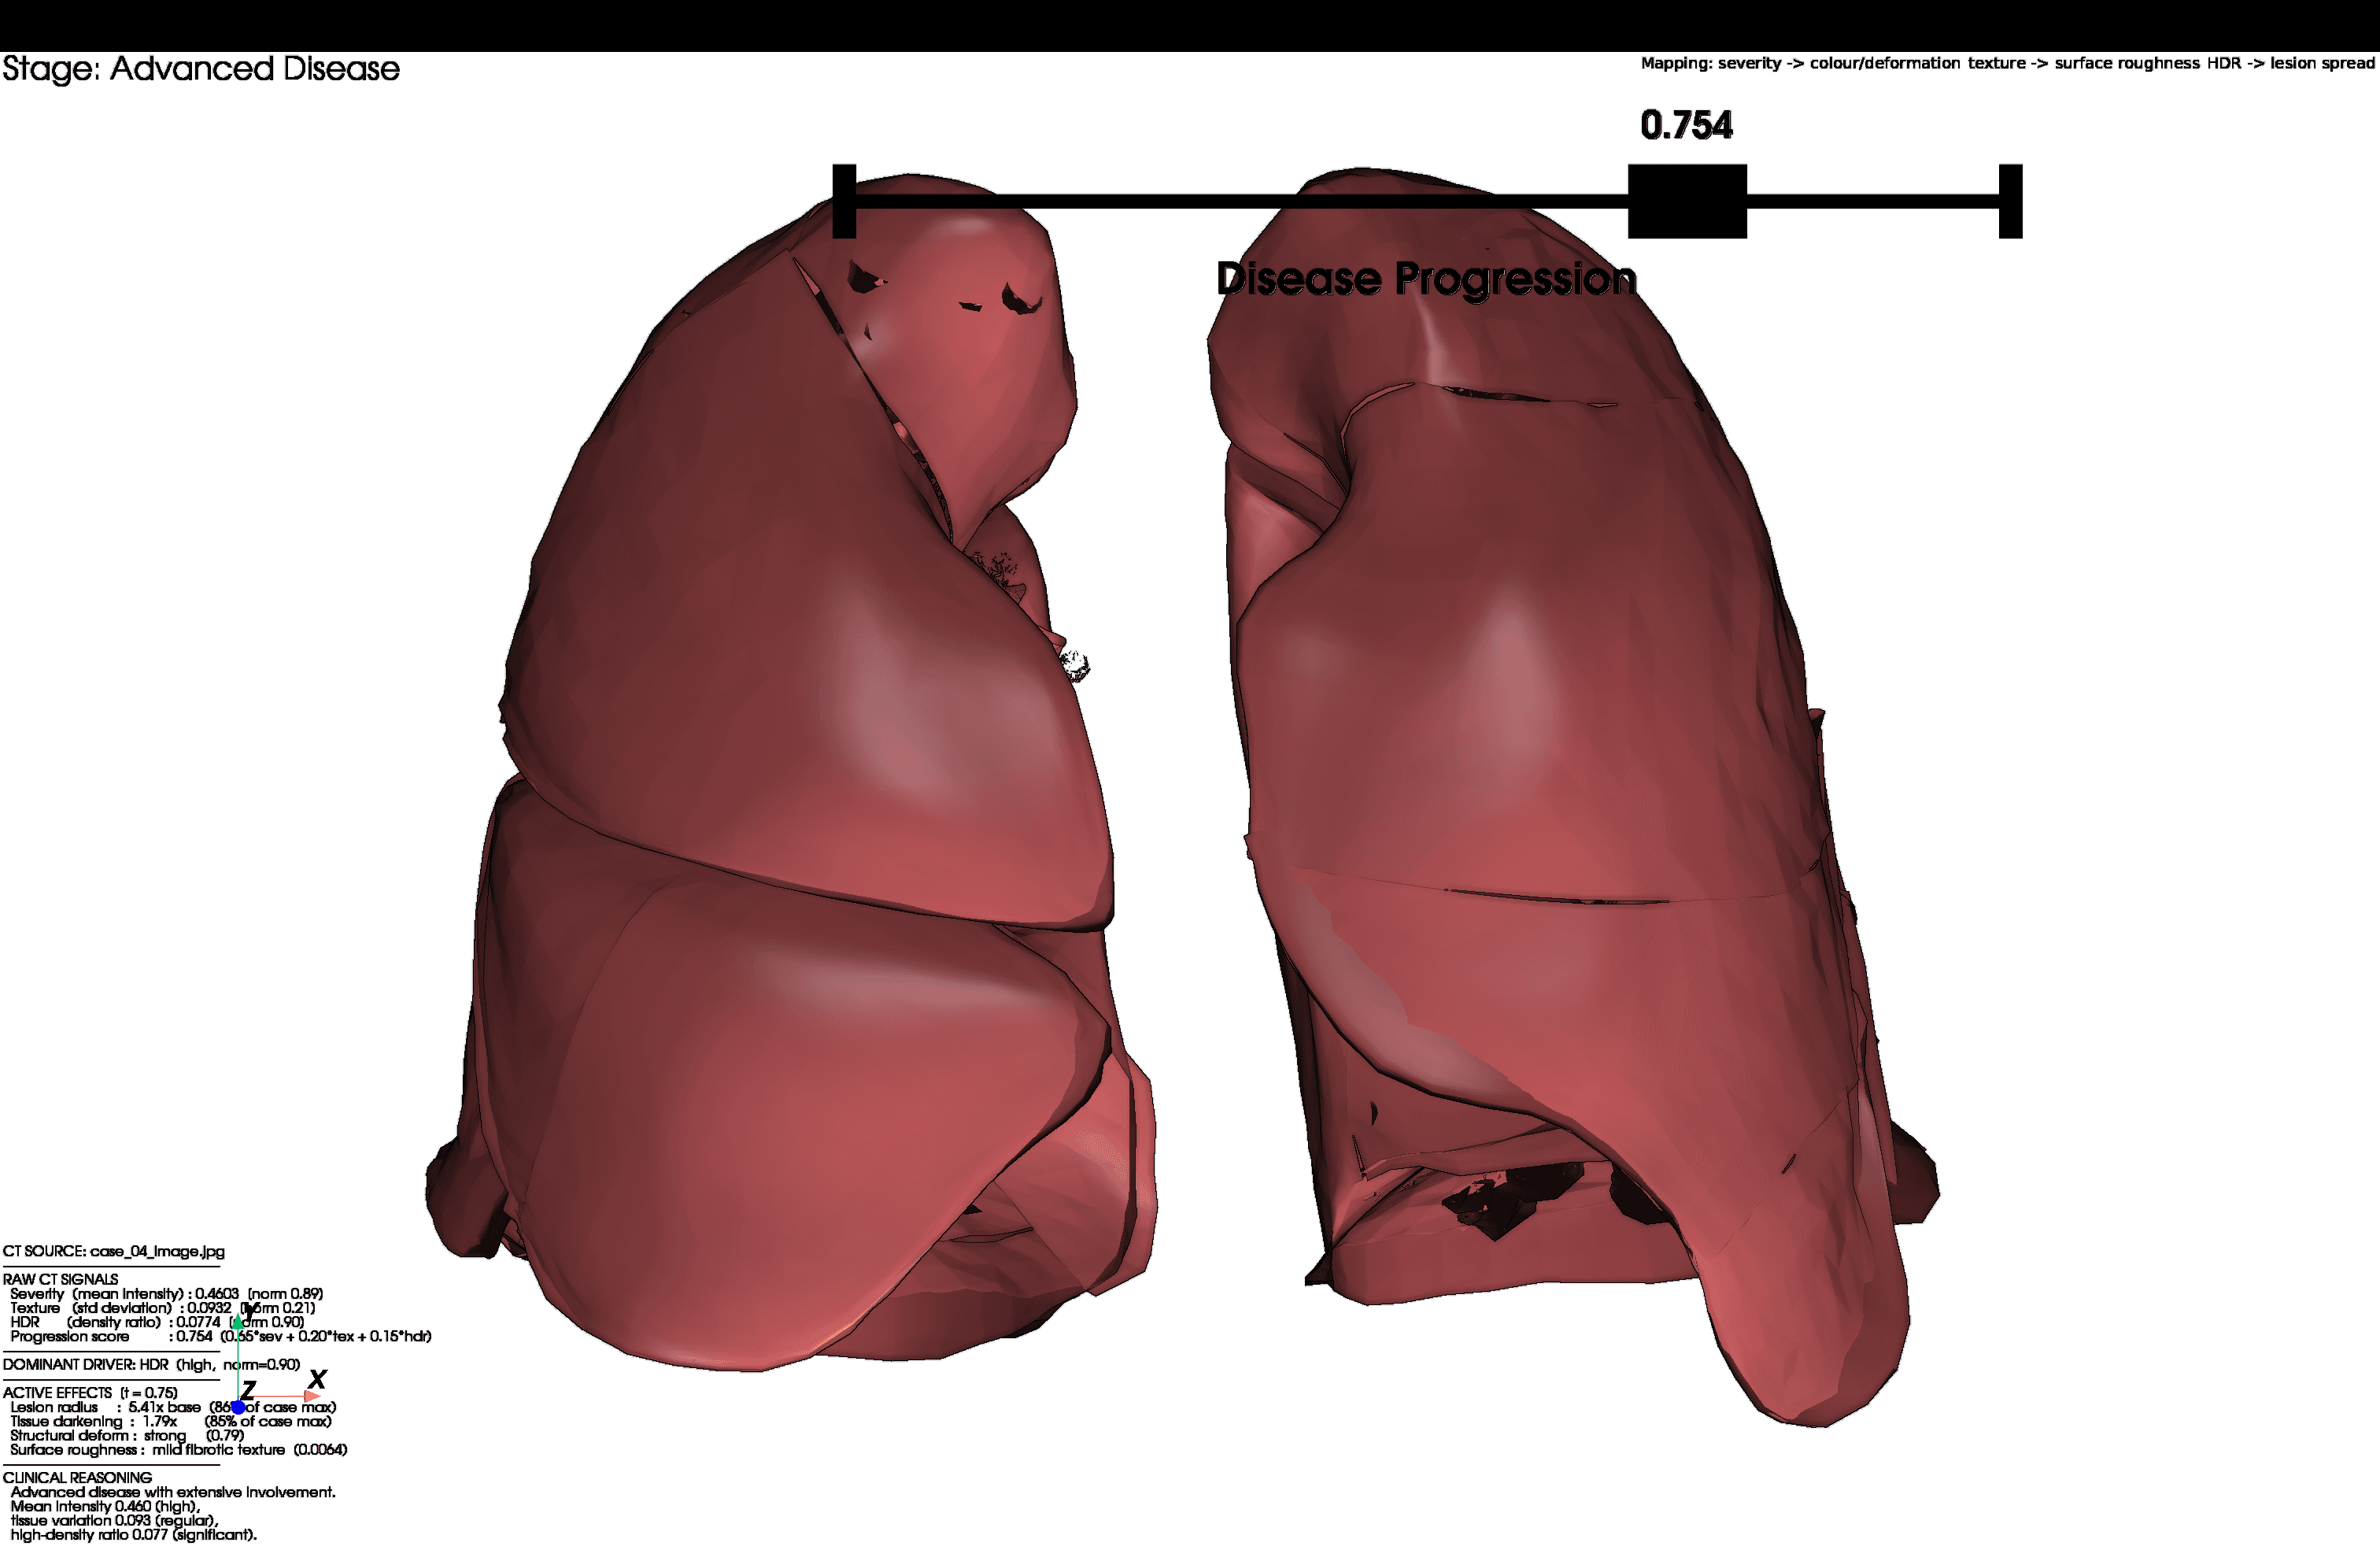Viewport: 2380px width, 1546px height.
Task: Click the 'Disease Progression' slider title
Action: (1426, 279)
